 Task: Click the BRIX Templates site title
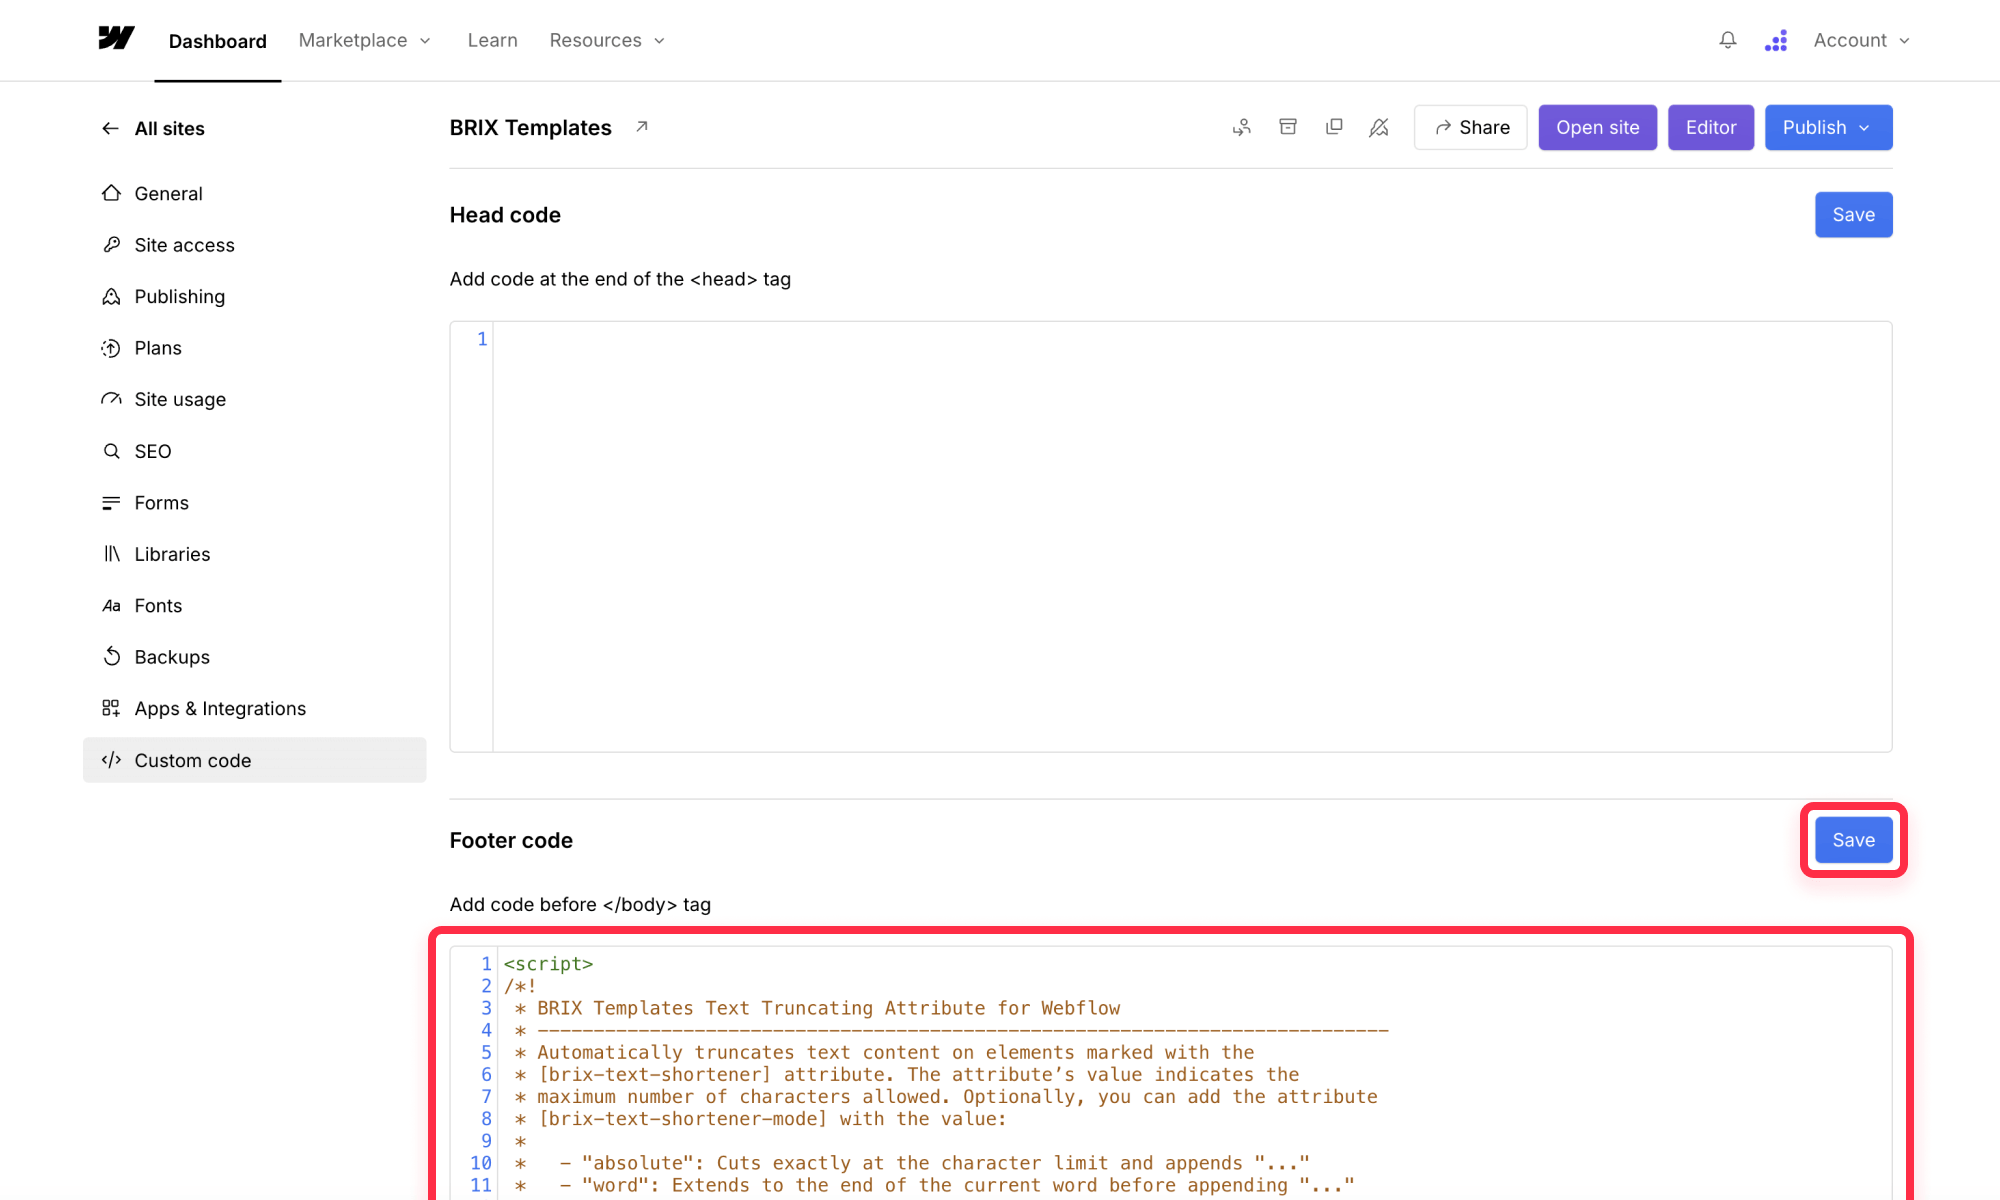pyautogui.click(x=530, y=127)
